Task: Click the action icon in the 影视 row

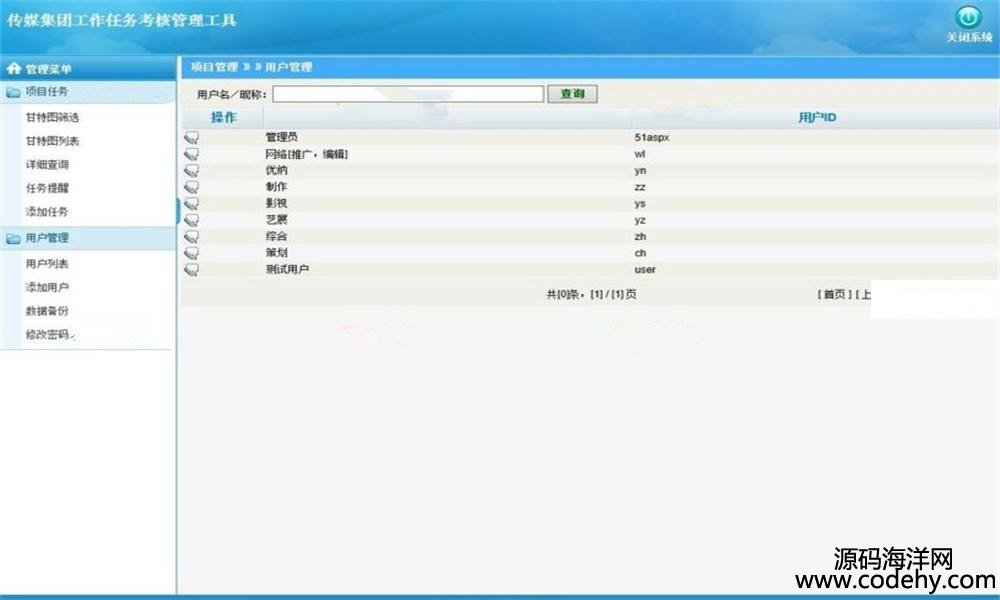Action: click(x=191, y=203)
